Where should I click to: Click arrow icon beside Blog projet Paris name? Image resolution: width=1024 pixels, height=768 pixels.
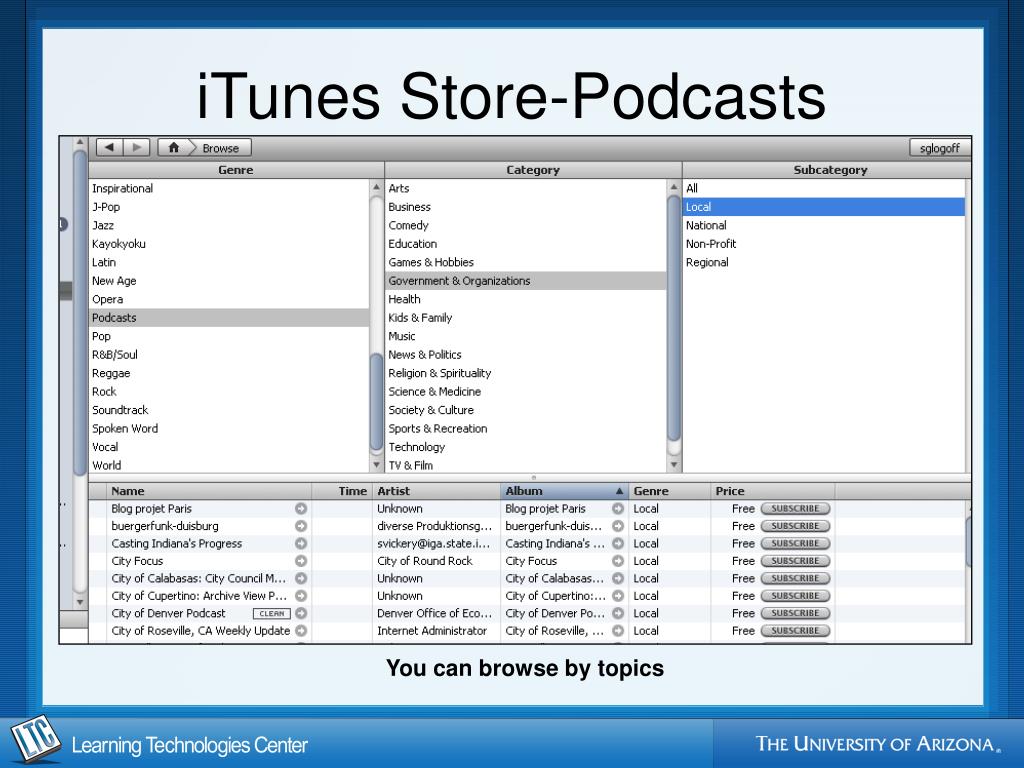[301, 509]
